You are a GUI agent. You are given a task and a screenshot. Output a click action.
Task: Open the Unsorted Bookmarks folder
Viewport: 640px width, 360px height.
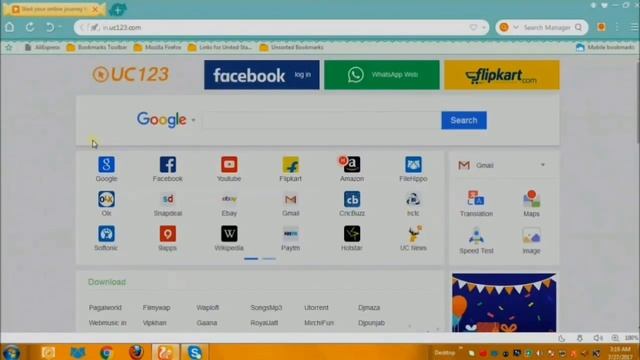(291, 47)
